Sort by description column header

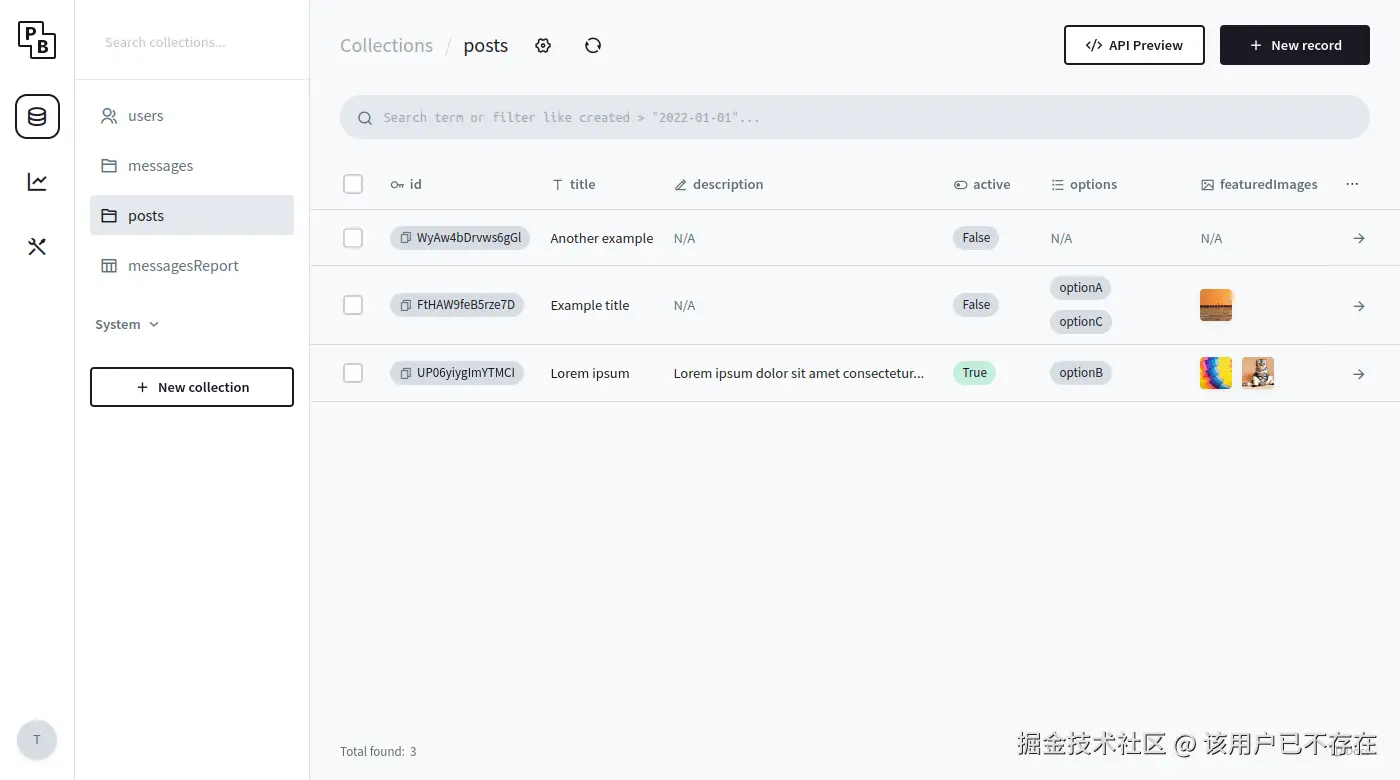coord(719,184)
